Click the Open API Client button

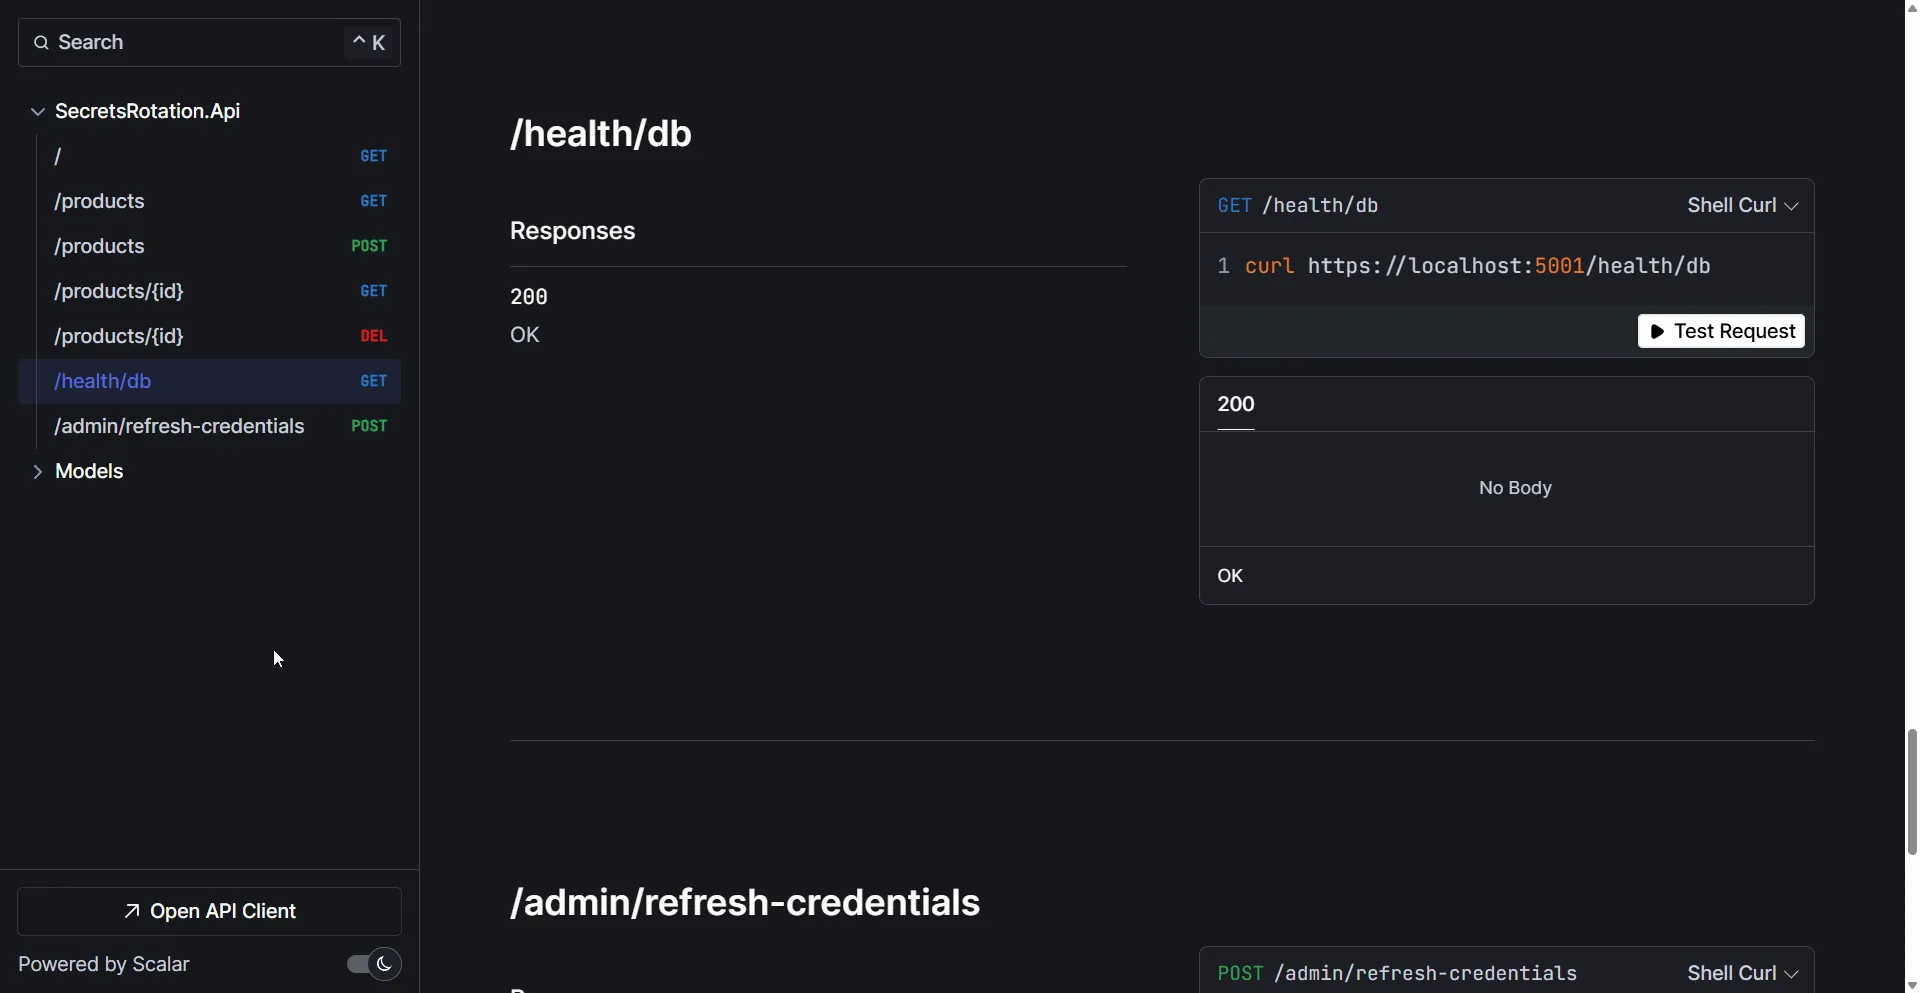pyautogui.click(x=209, y=911)
